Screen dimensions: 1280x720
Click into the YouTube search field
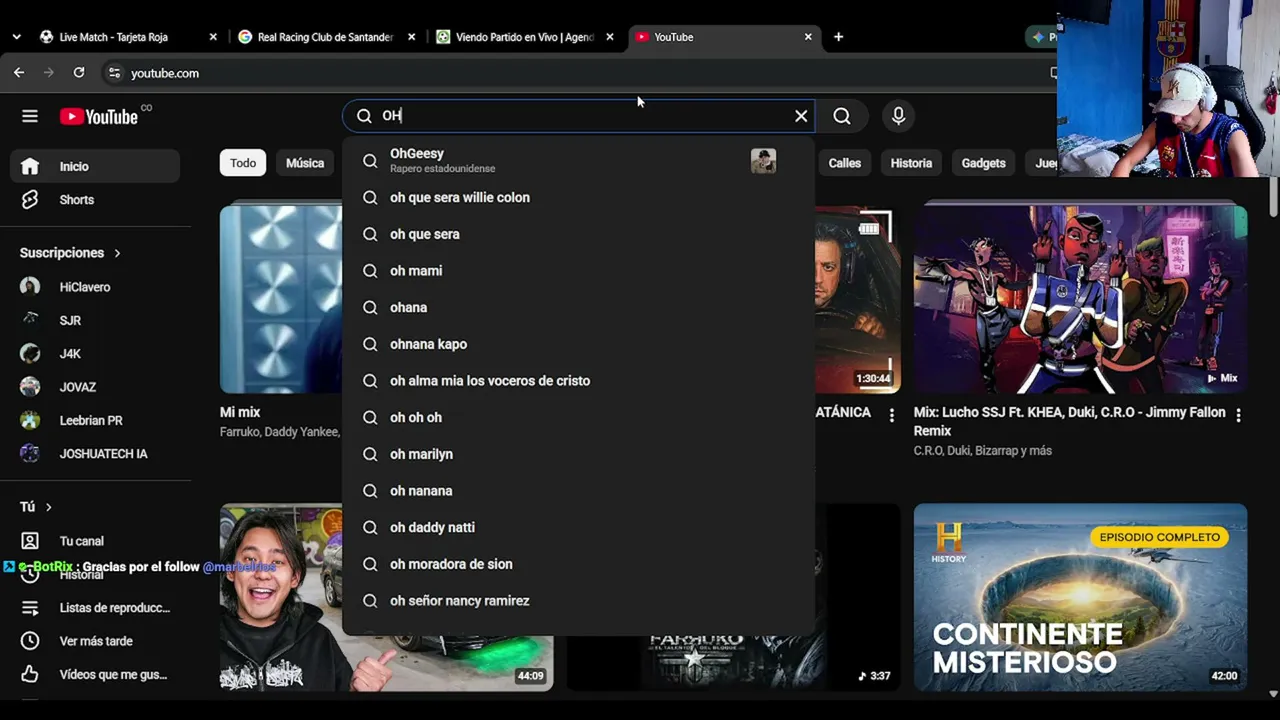[x=580, y=116]
